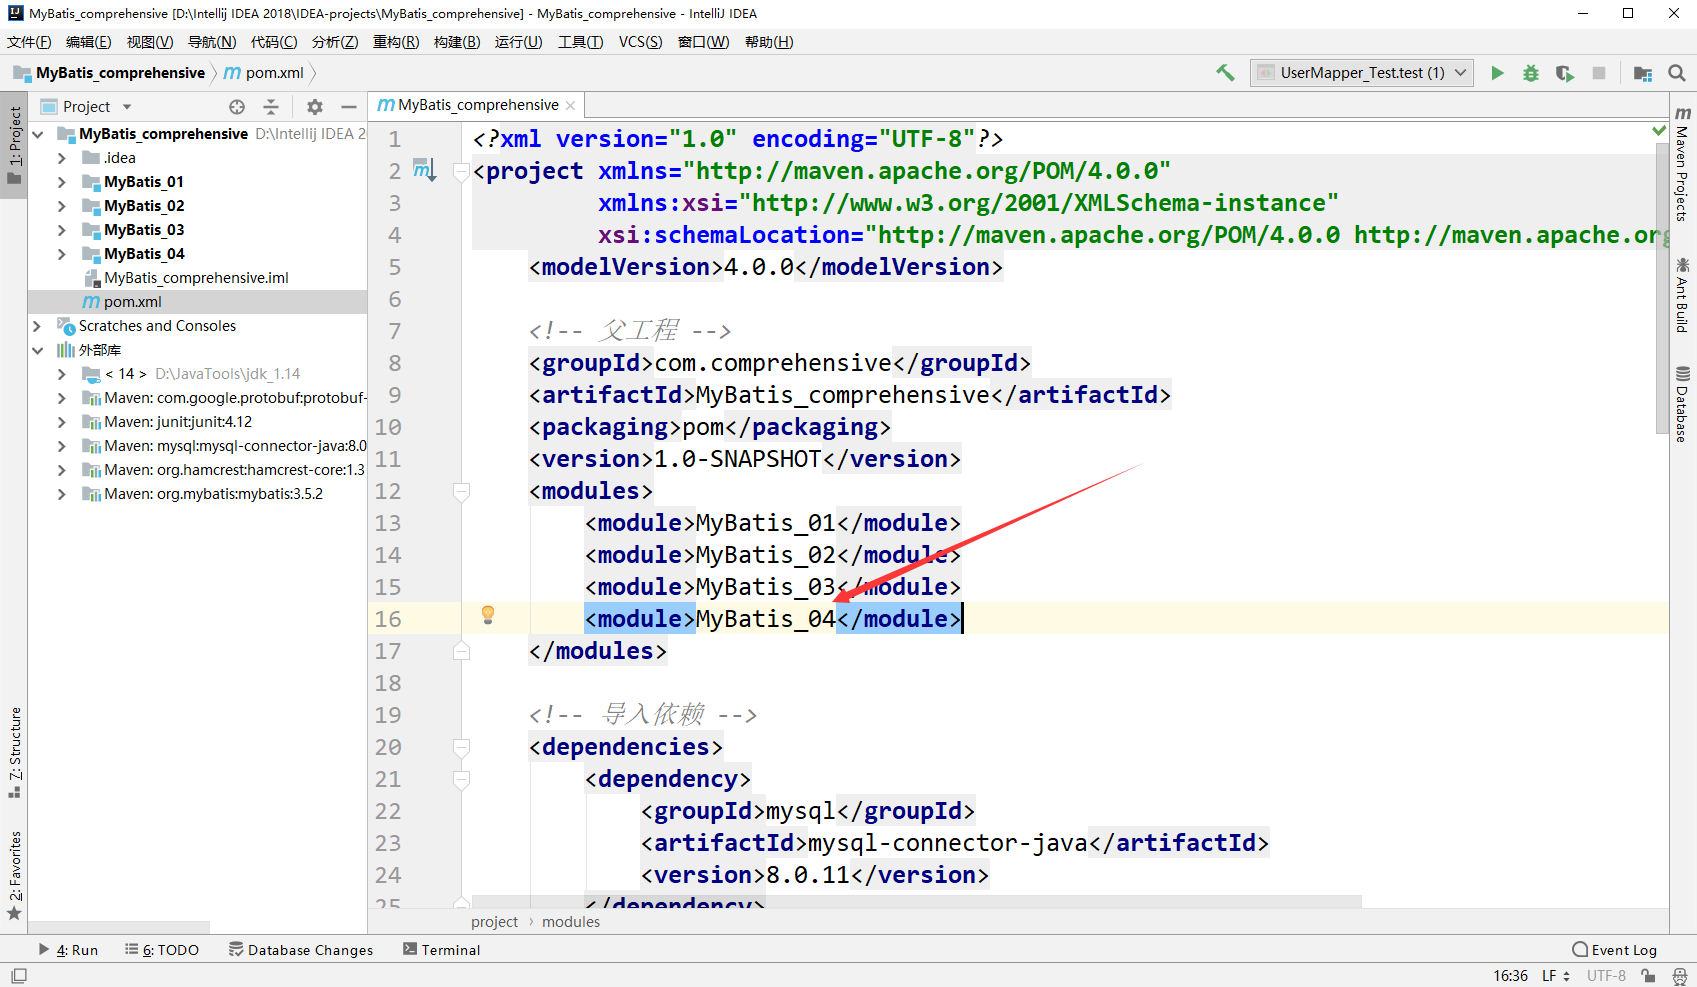The height and width of the screenshot is (987, 1697).
Task: Expand the .idea folder
Action: click(62, 158)
